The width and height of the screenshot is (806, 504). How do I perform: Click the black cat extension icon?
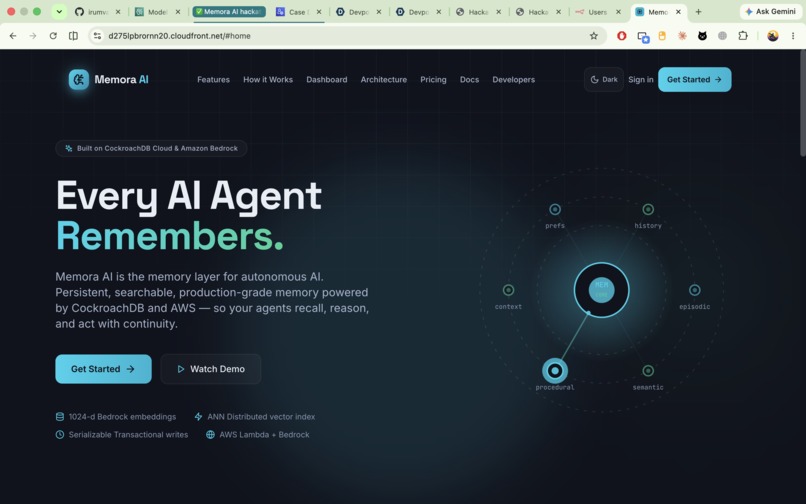tap(702, 36)
